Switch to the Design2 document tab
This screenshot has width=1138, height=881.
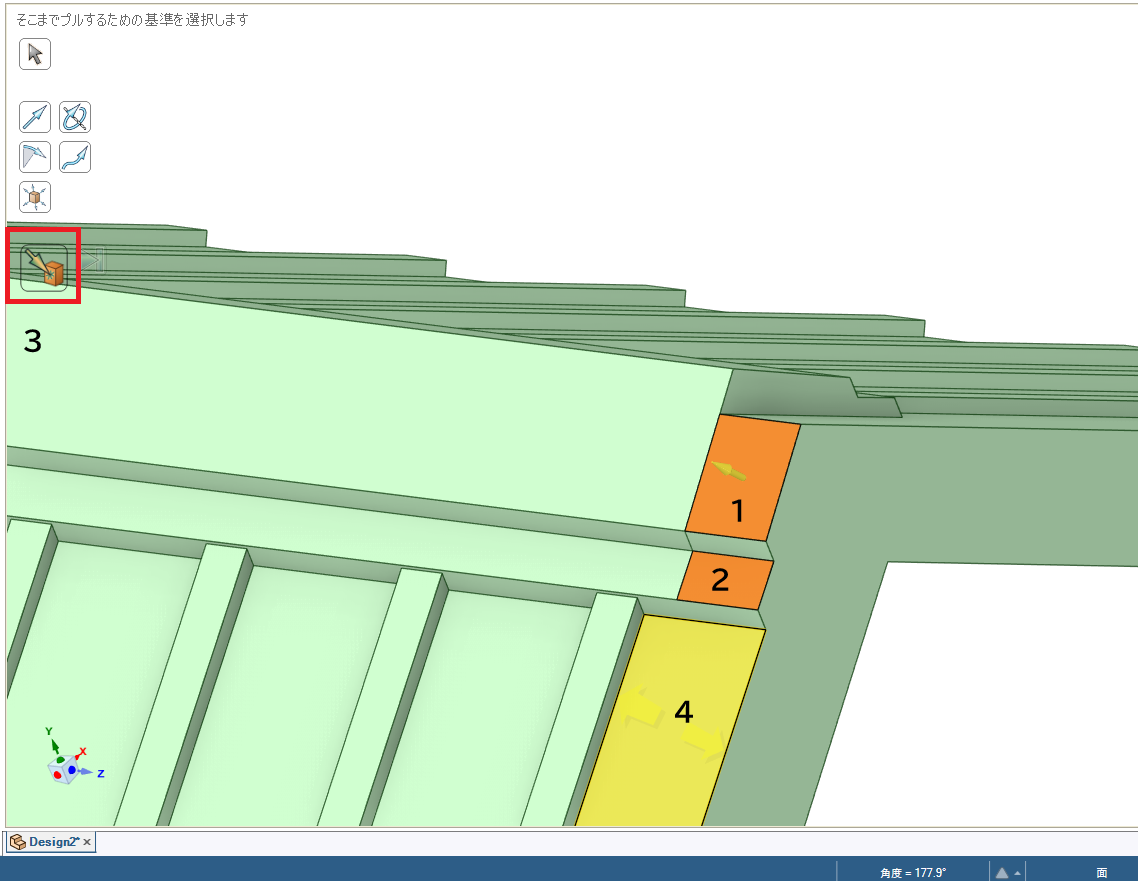point(53,842)
